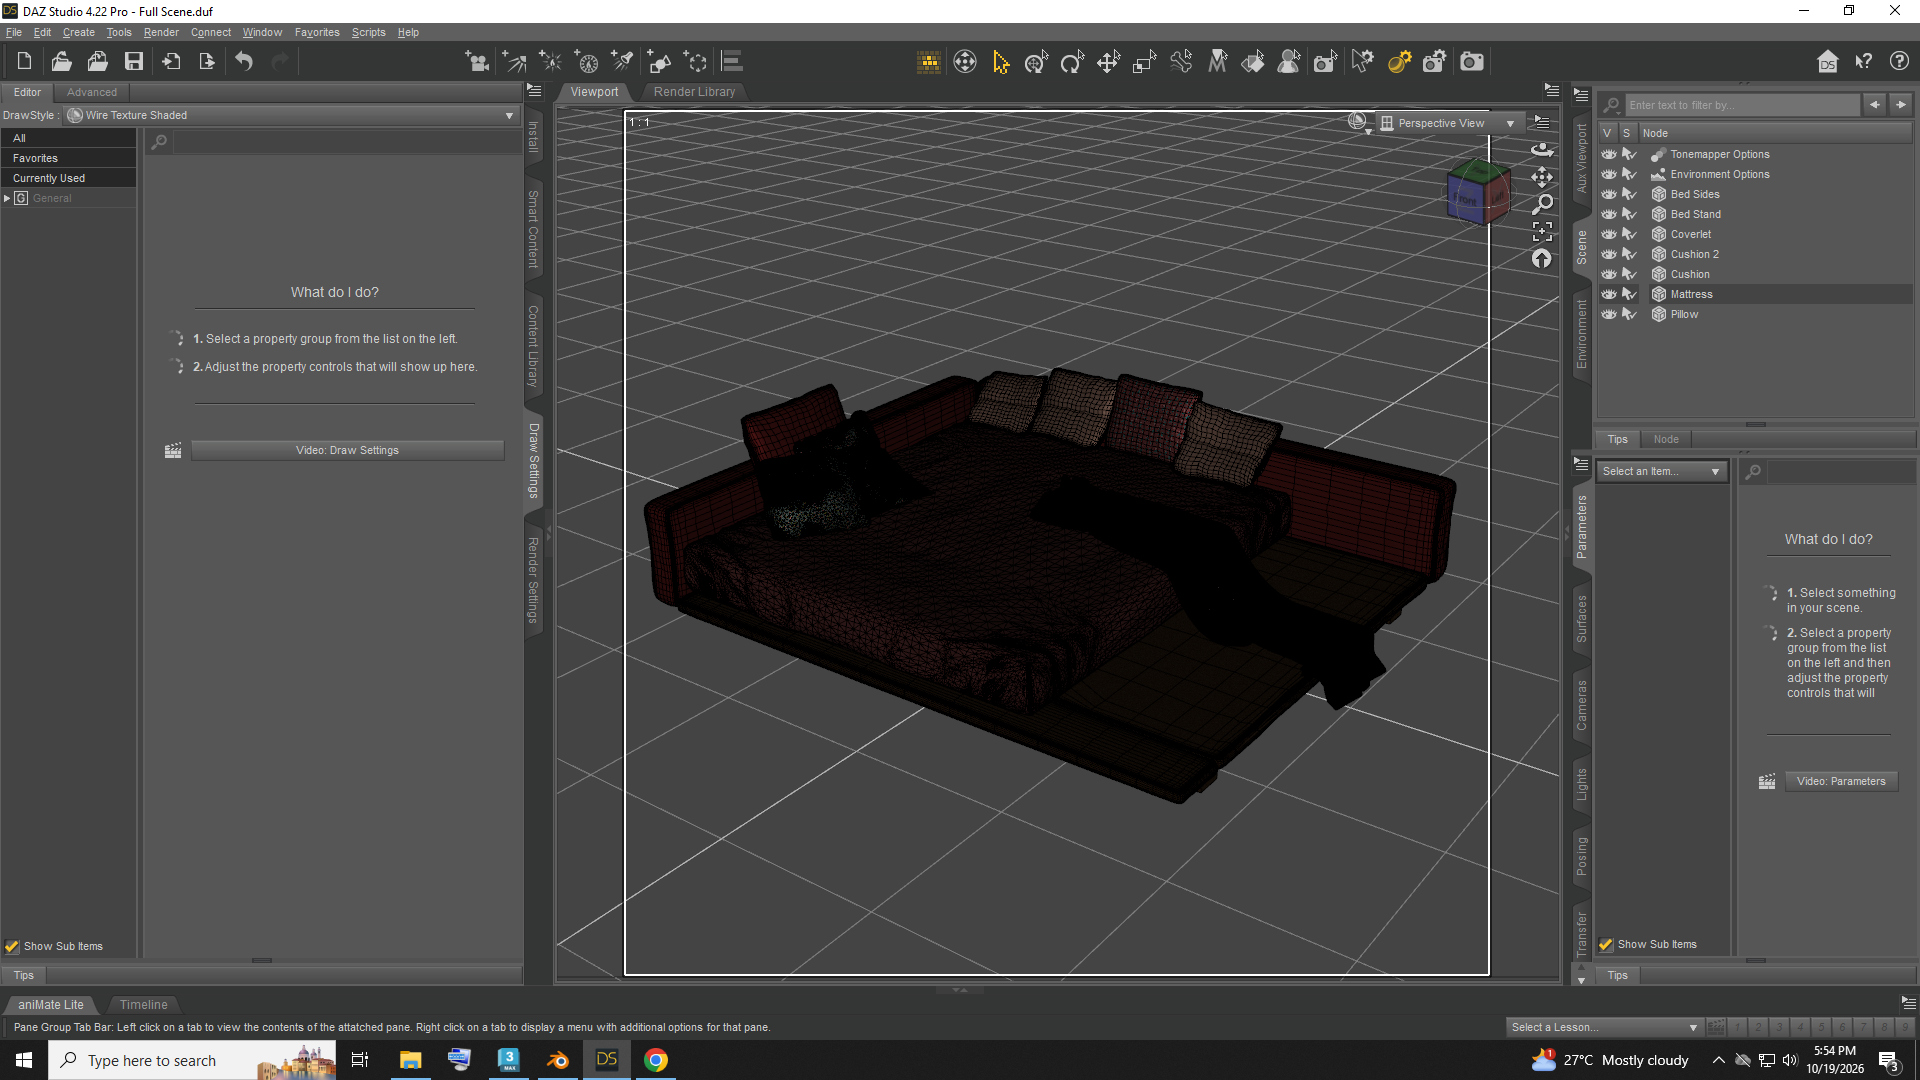Uncheck Show Sub Items in Draw Settings pane
The image size is (1920, 1080).
click(x=12, y=946)
